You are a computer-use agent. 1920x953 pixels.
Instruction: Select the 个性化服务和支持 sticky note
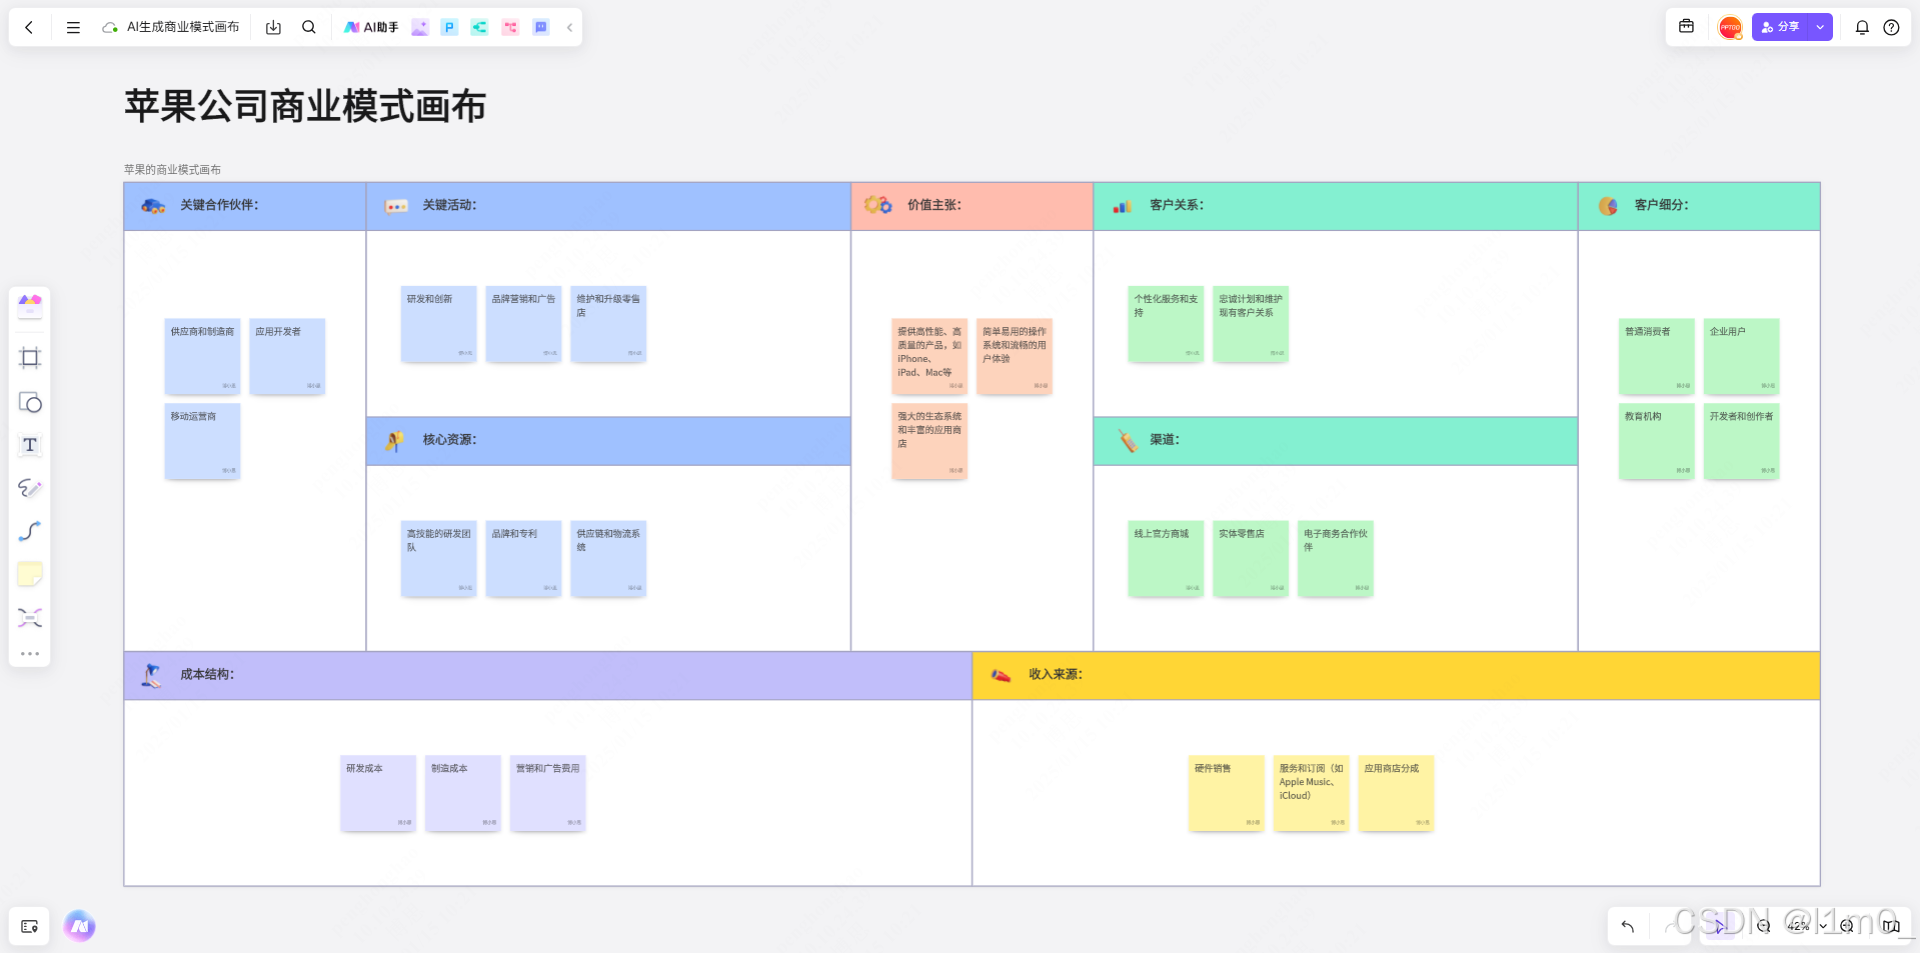(1166, 324)
